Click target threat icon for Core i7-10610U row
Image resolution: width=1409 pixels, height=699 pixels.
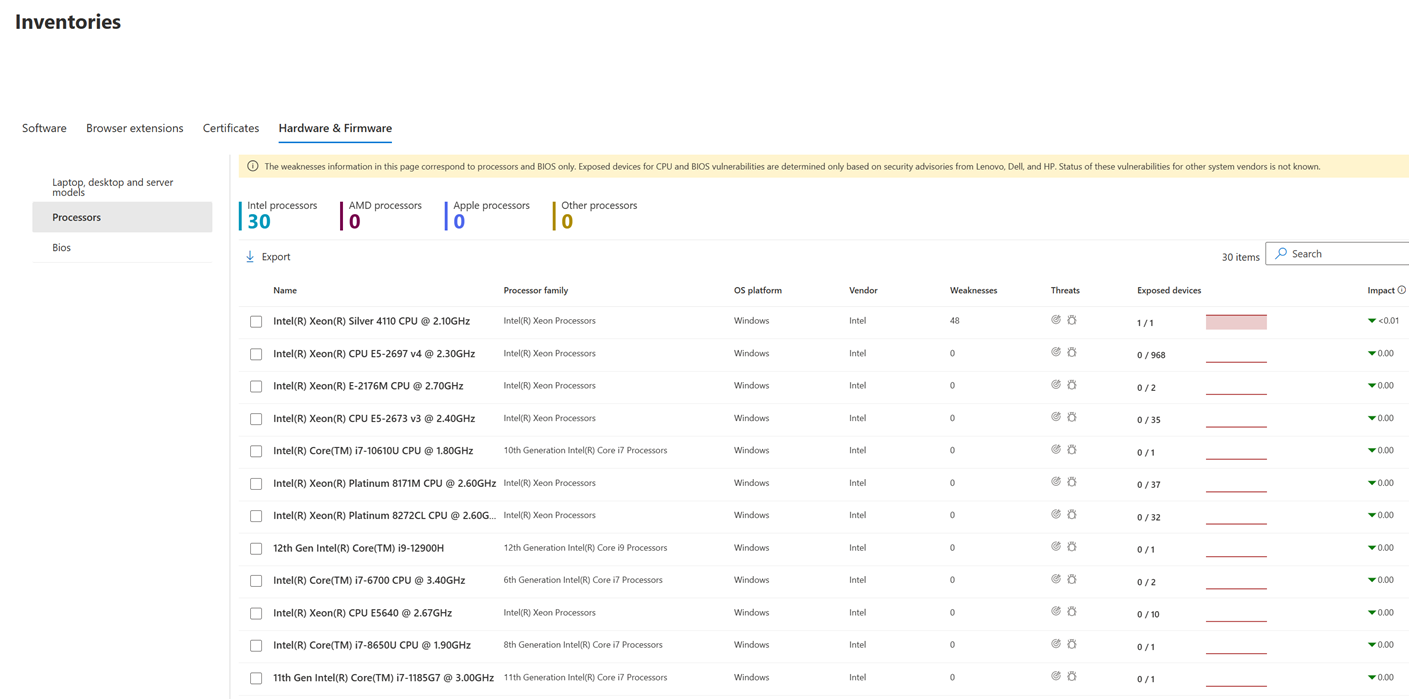tap(1056, 450)
